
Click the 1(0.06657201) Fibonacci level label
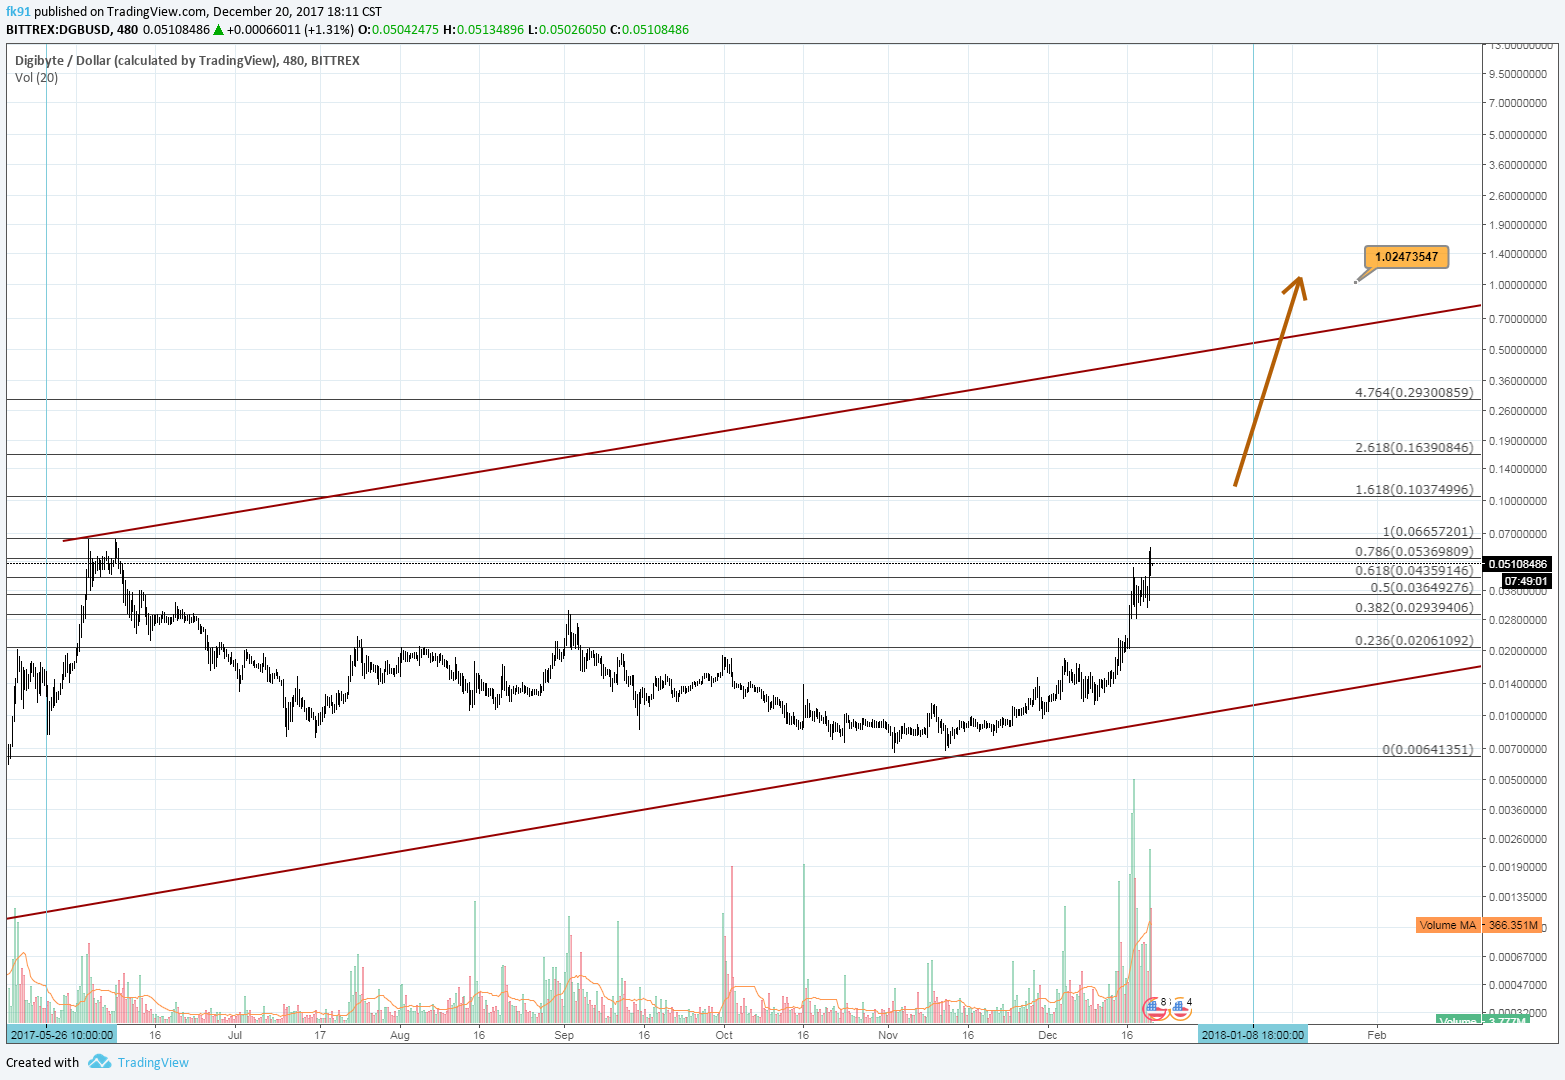1428,532
